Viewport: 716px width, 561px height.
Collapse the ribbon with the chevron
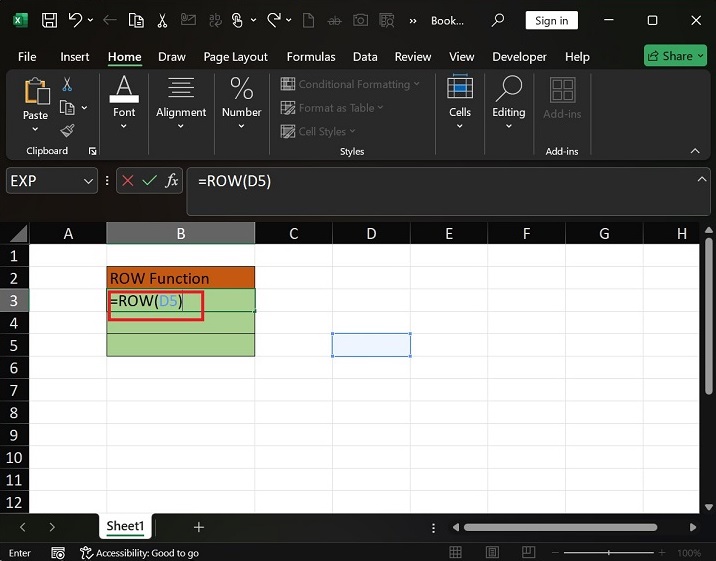click(695, 151)
